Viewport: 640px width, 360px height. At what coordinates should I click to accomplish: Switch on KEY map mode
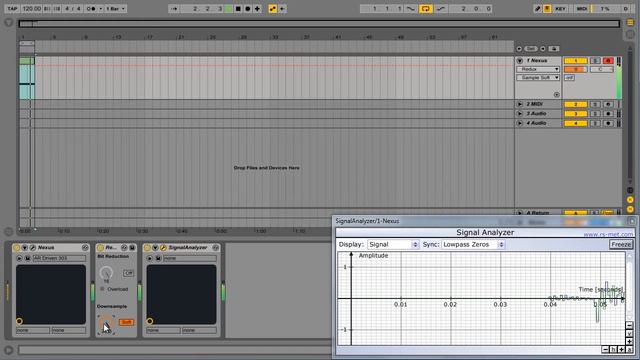coord(560,9)
